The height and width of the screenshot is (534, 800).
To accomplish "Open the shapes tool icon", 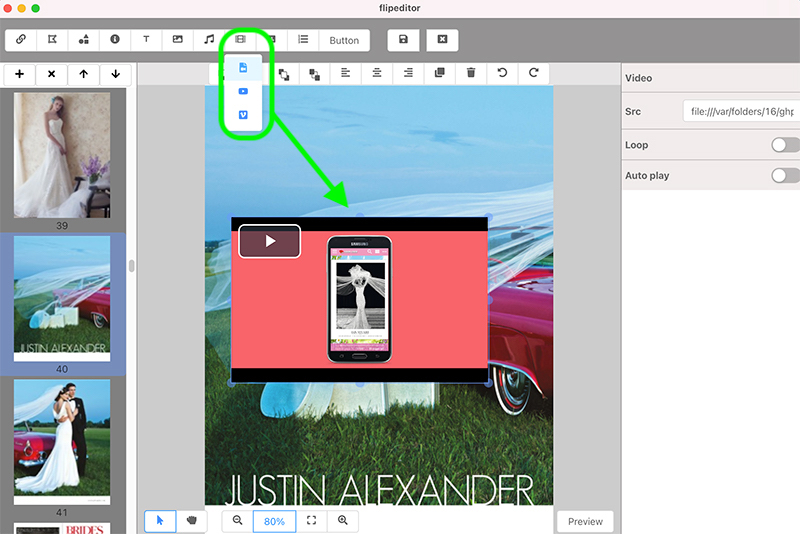I will (x=84, y=39).
